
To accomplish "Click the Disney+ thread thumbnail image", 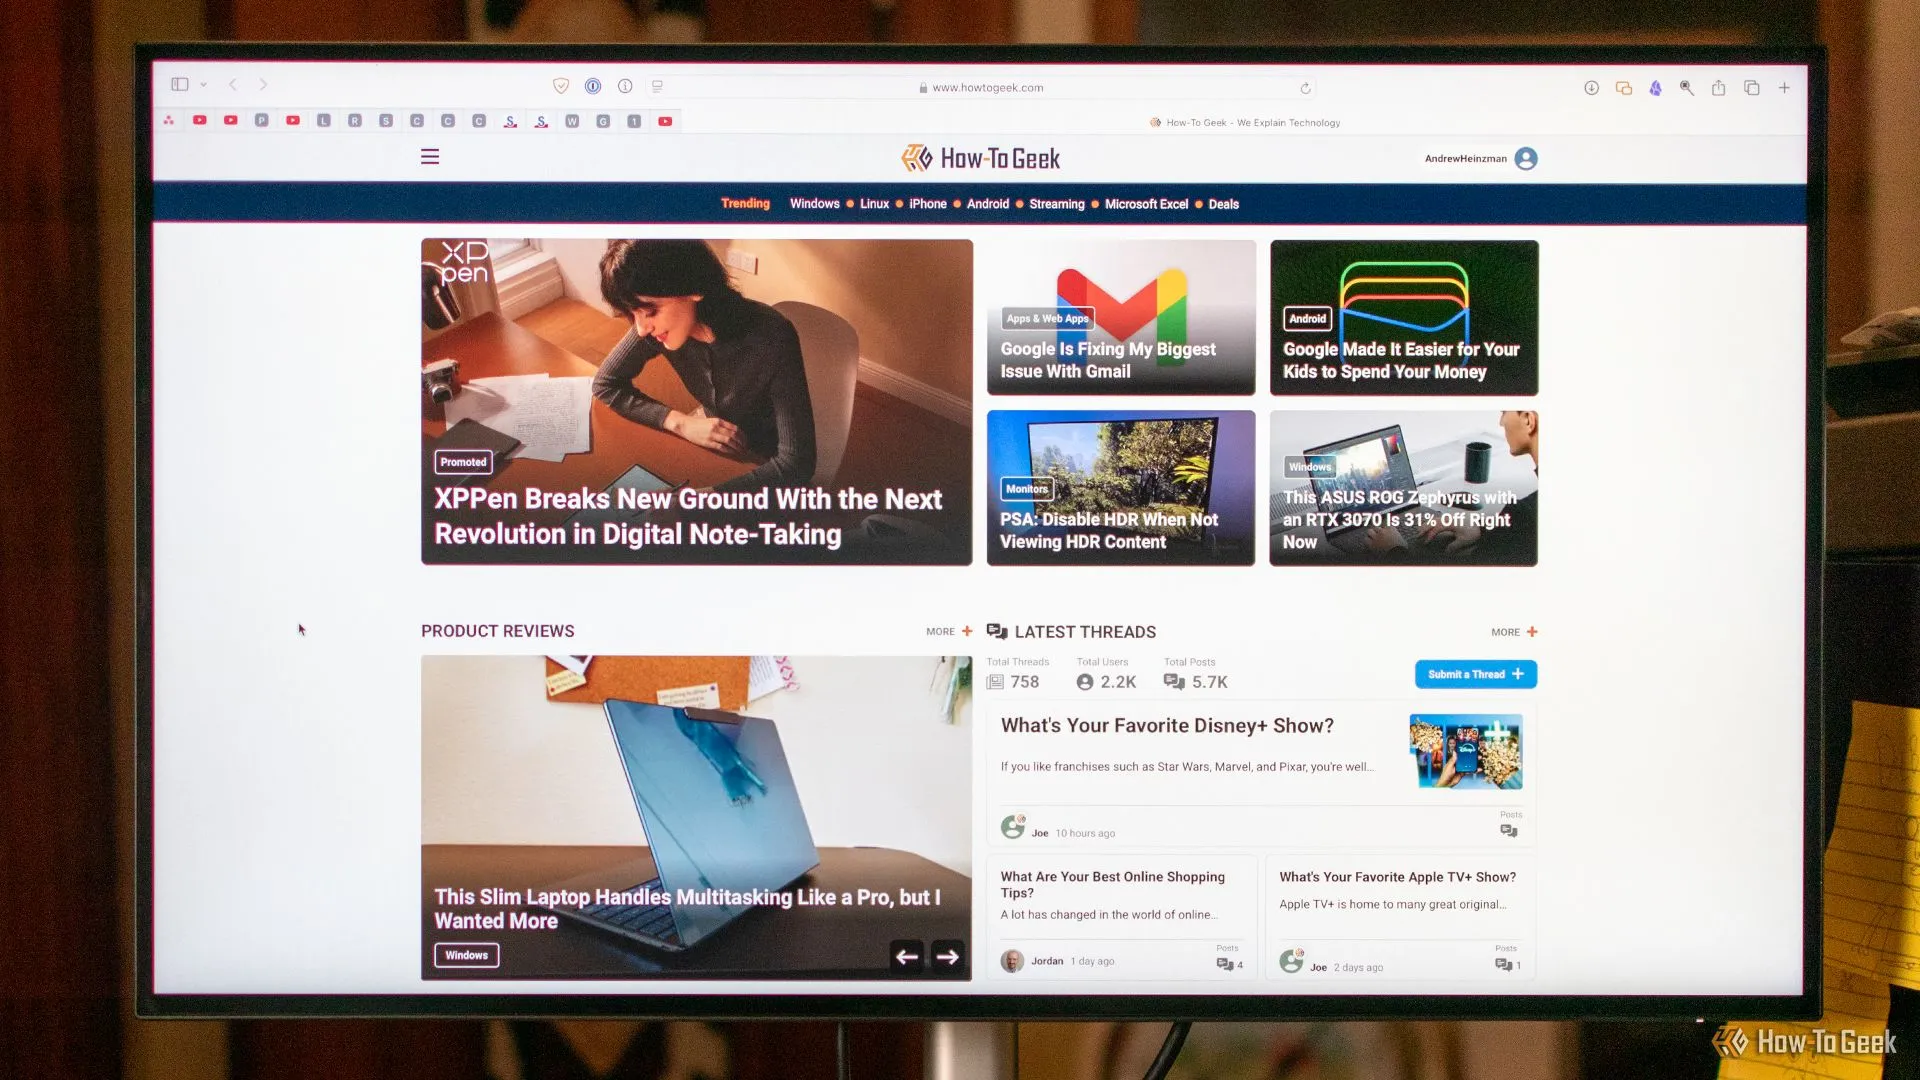I will (x=1466, y=751).
